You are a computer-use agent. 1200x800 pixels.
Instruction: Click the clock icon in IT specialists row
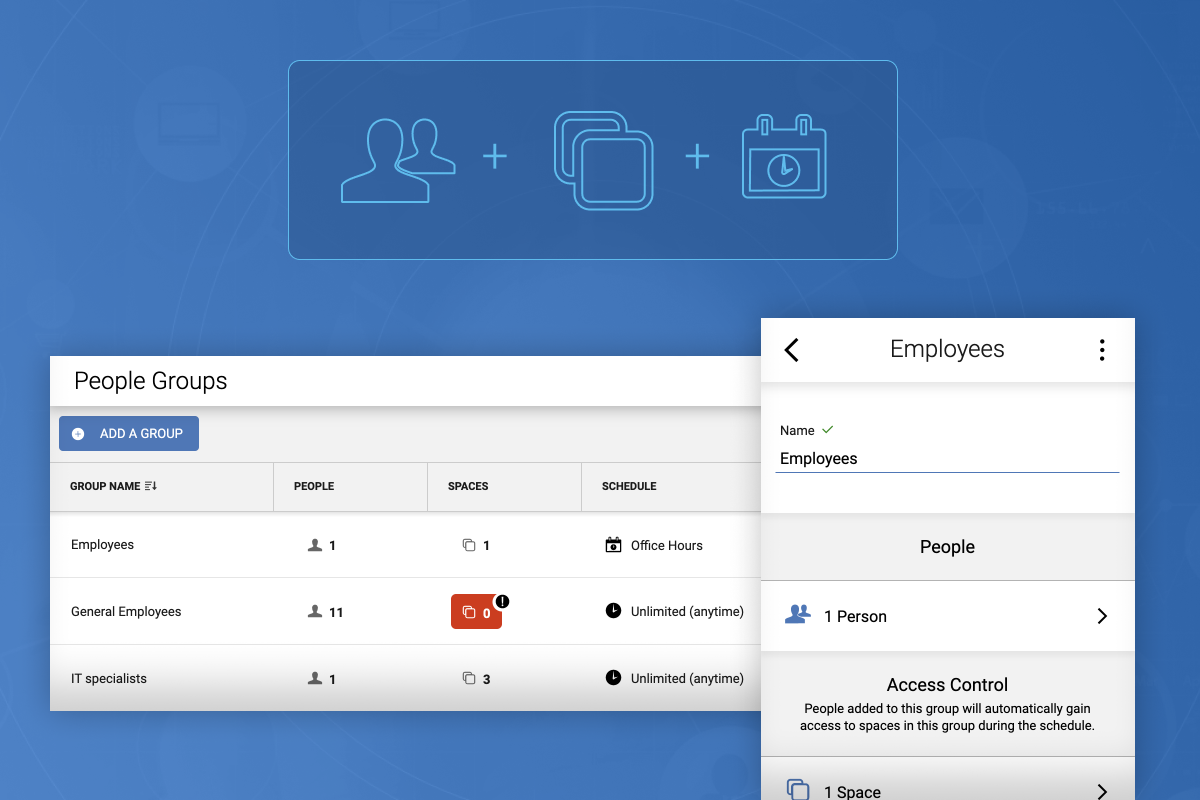[x=614, y=678]
